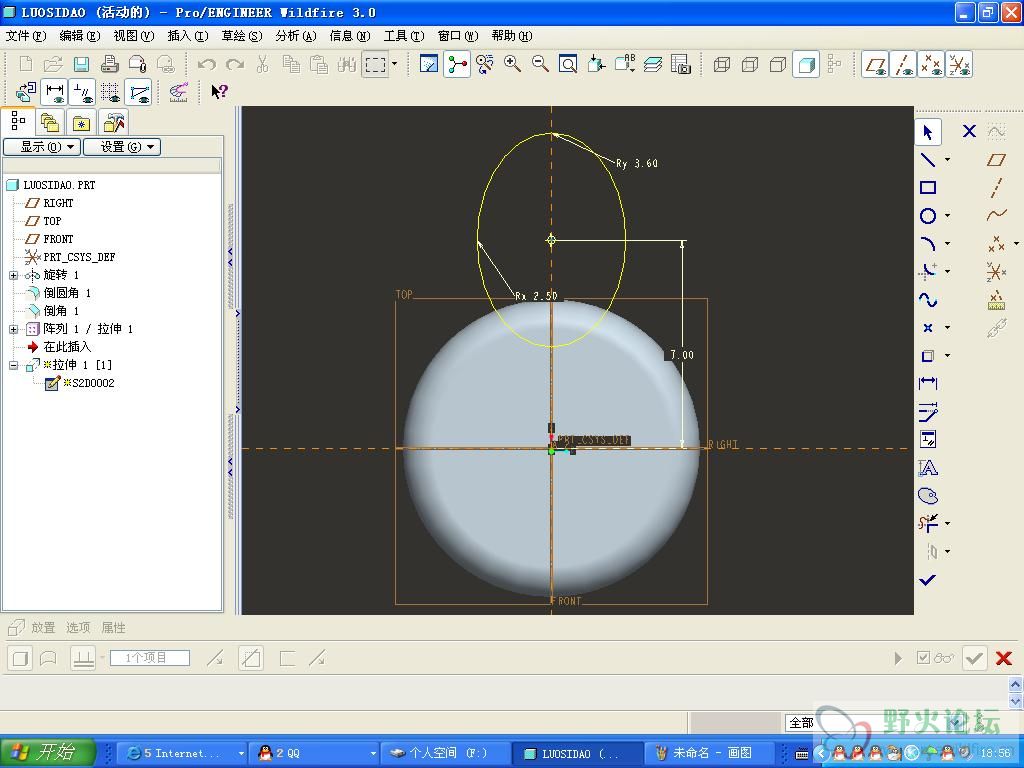Screen dimensions: 1024x768
Task: Select the TOP datum plane in tree
Action: [x=52, y=221]
